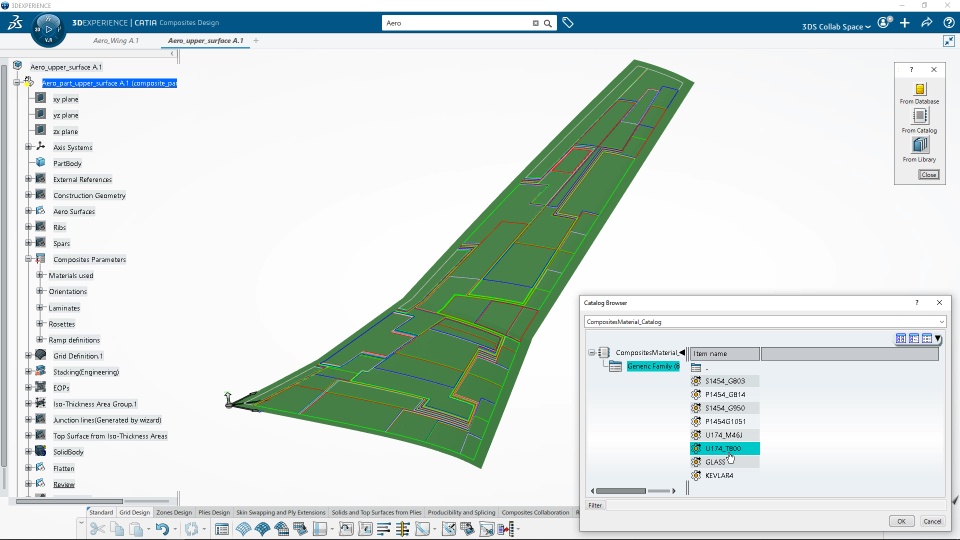
Task: Click the Share arrow icon
Action: click(x=927, y=23)
